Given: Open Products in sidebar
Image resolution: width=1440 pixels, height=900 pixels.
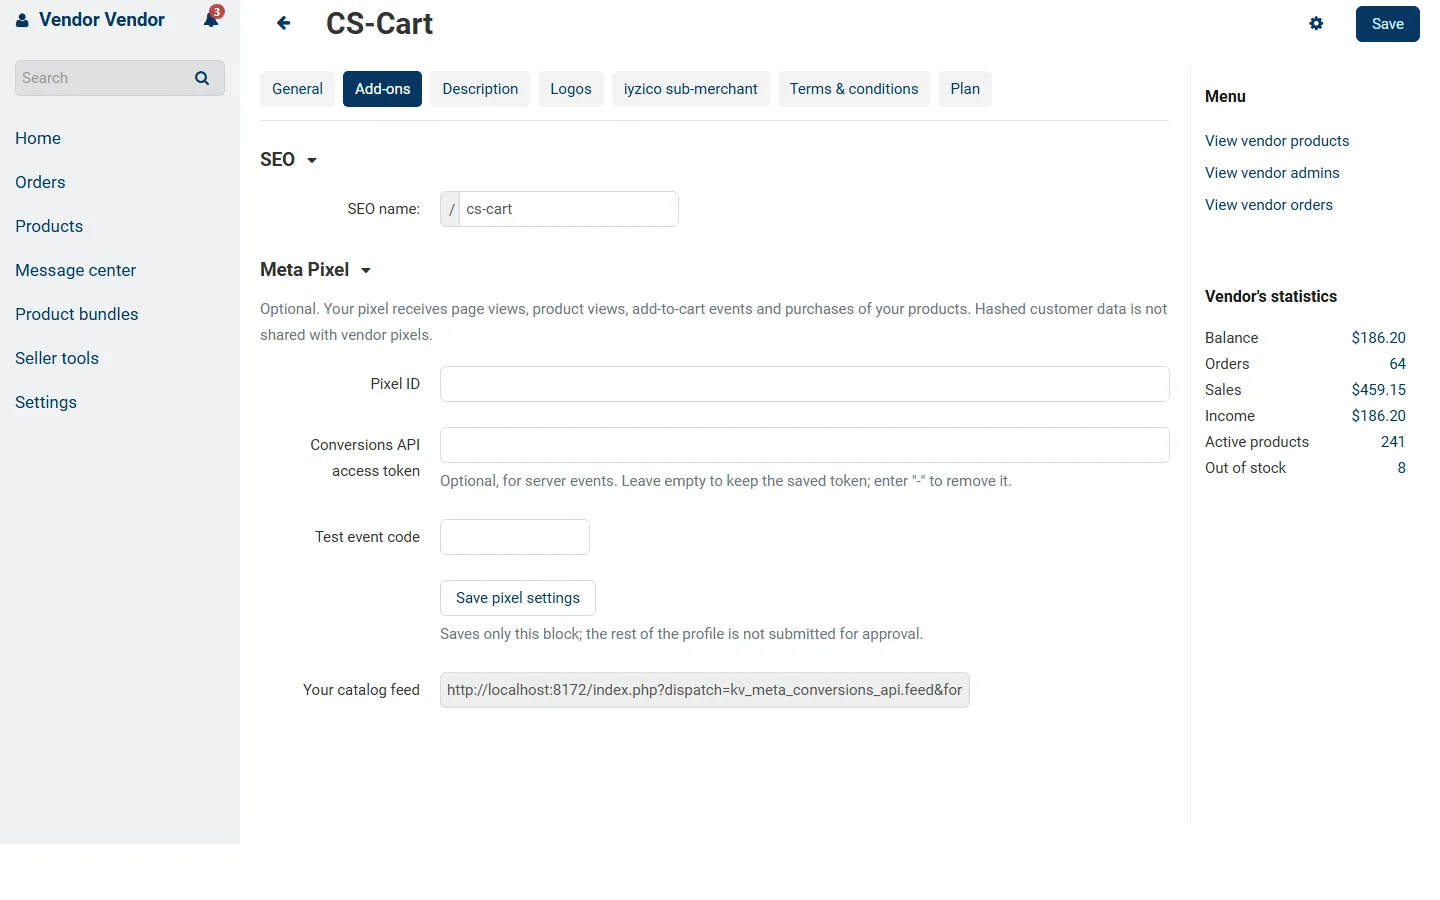Looking at the screenshot, I should (x=49, y=226).
